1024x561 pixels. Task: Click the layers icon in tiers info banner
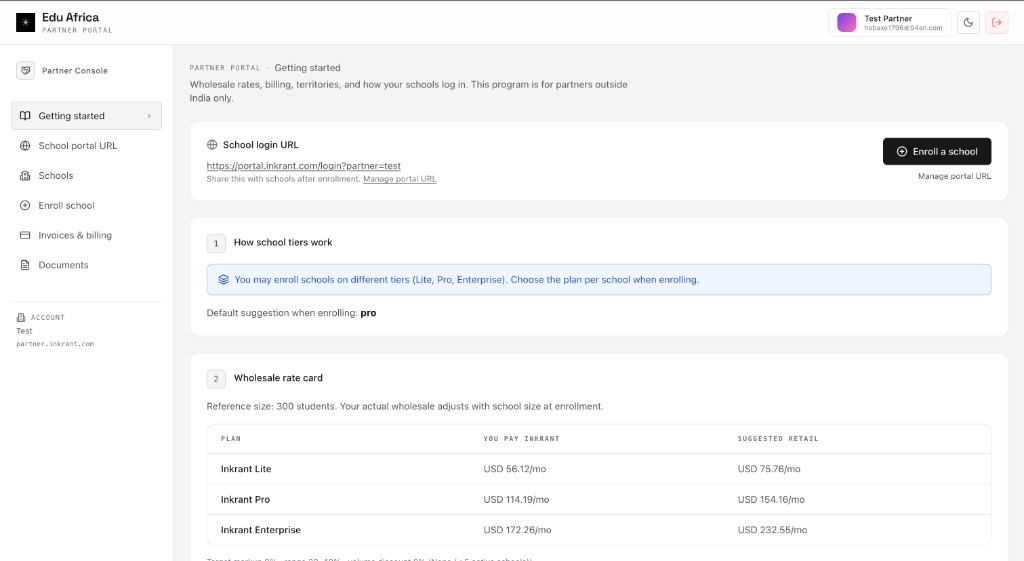223,280
